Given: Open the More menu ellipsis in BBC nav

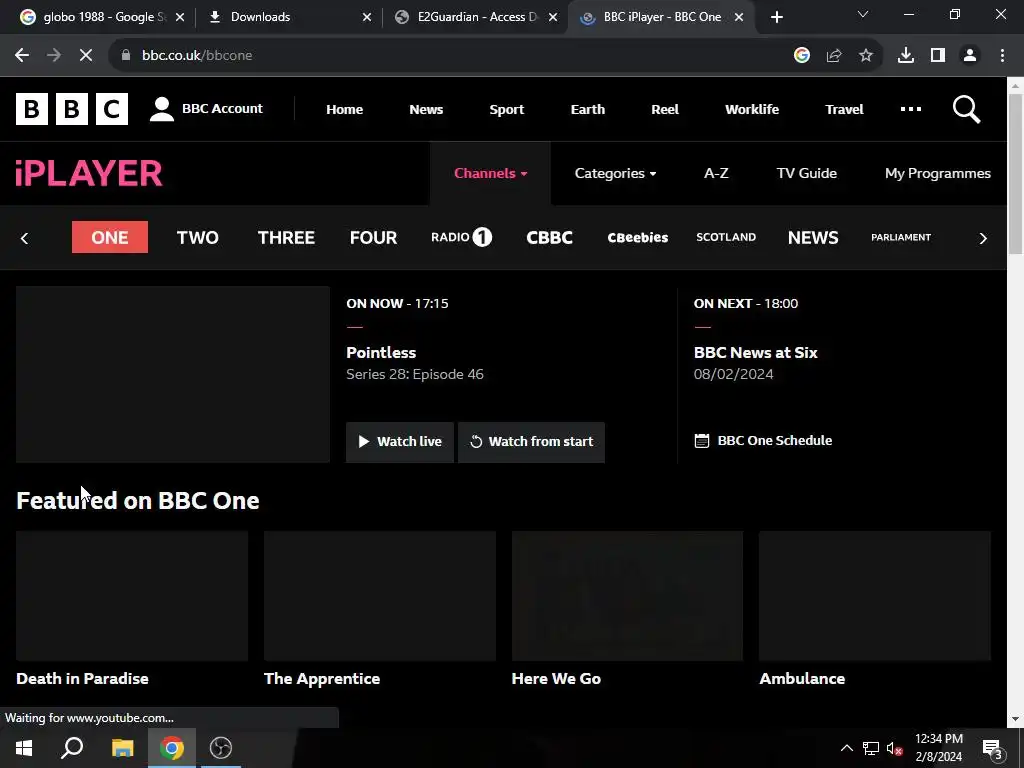Looking at the screenshot, I should coord(910,109).
